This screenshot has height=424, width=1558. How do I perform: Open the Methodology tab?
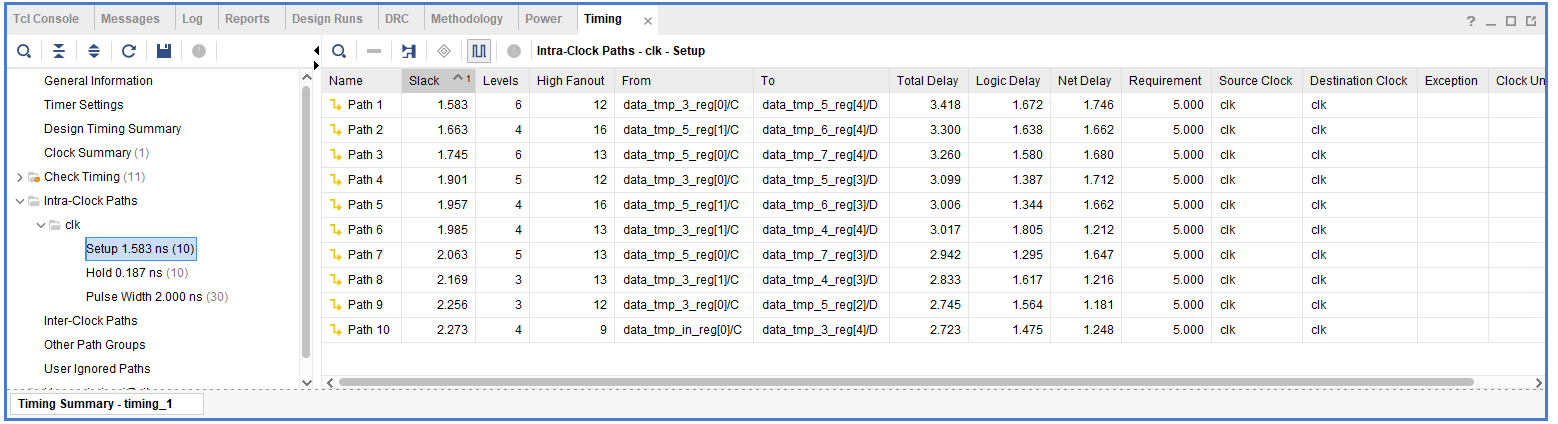click(x=467, y=19)
